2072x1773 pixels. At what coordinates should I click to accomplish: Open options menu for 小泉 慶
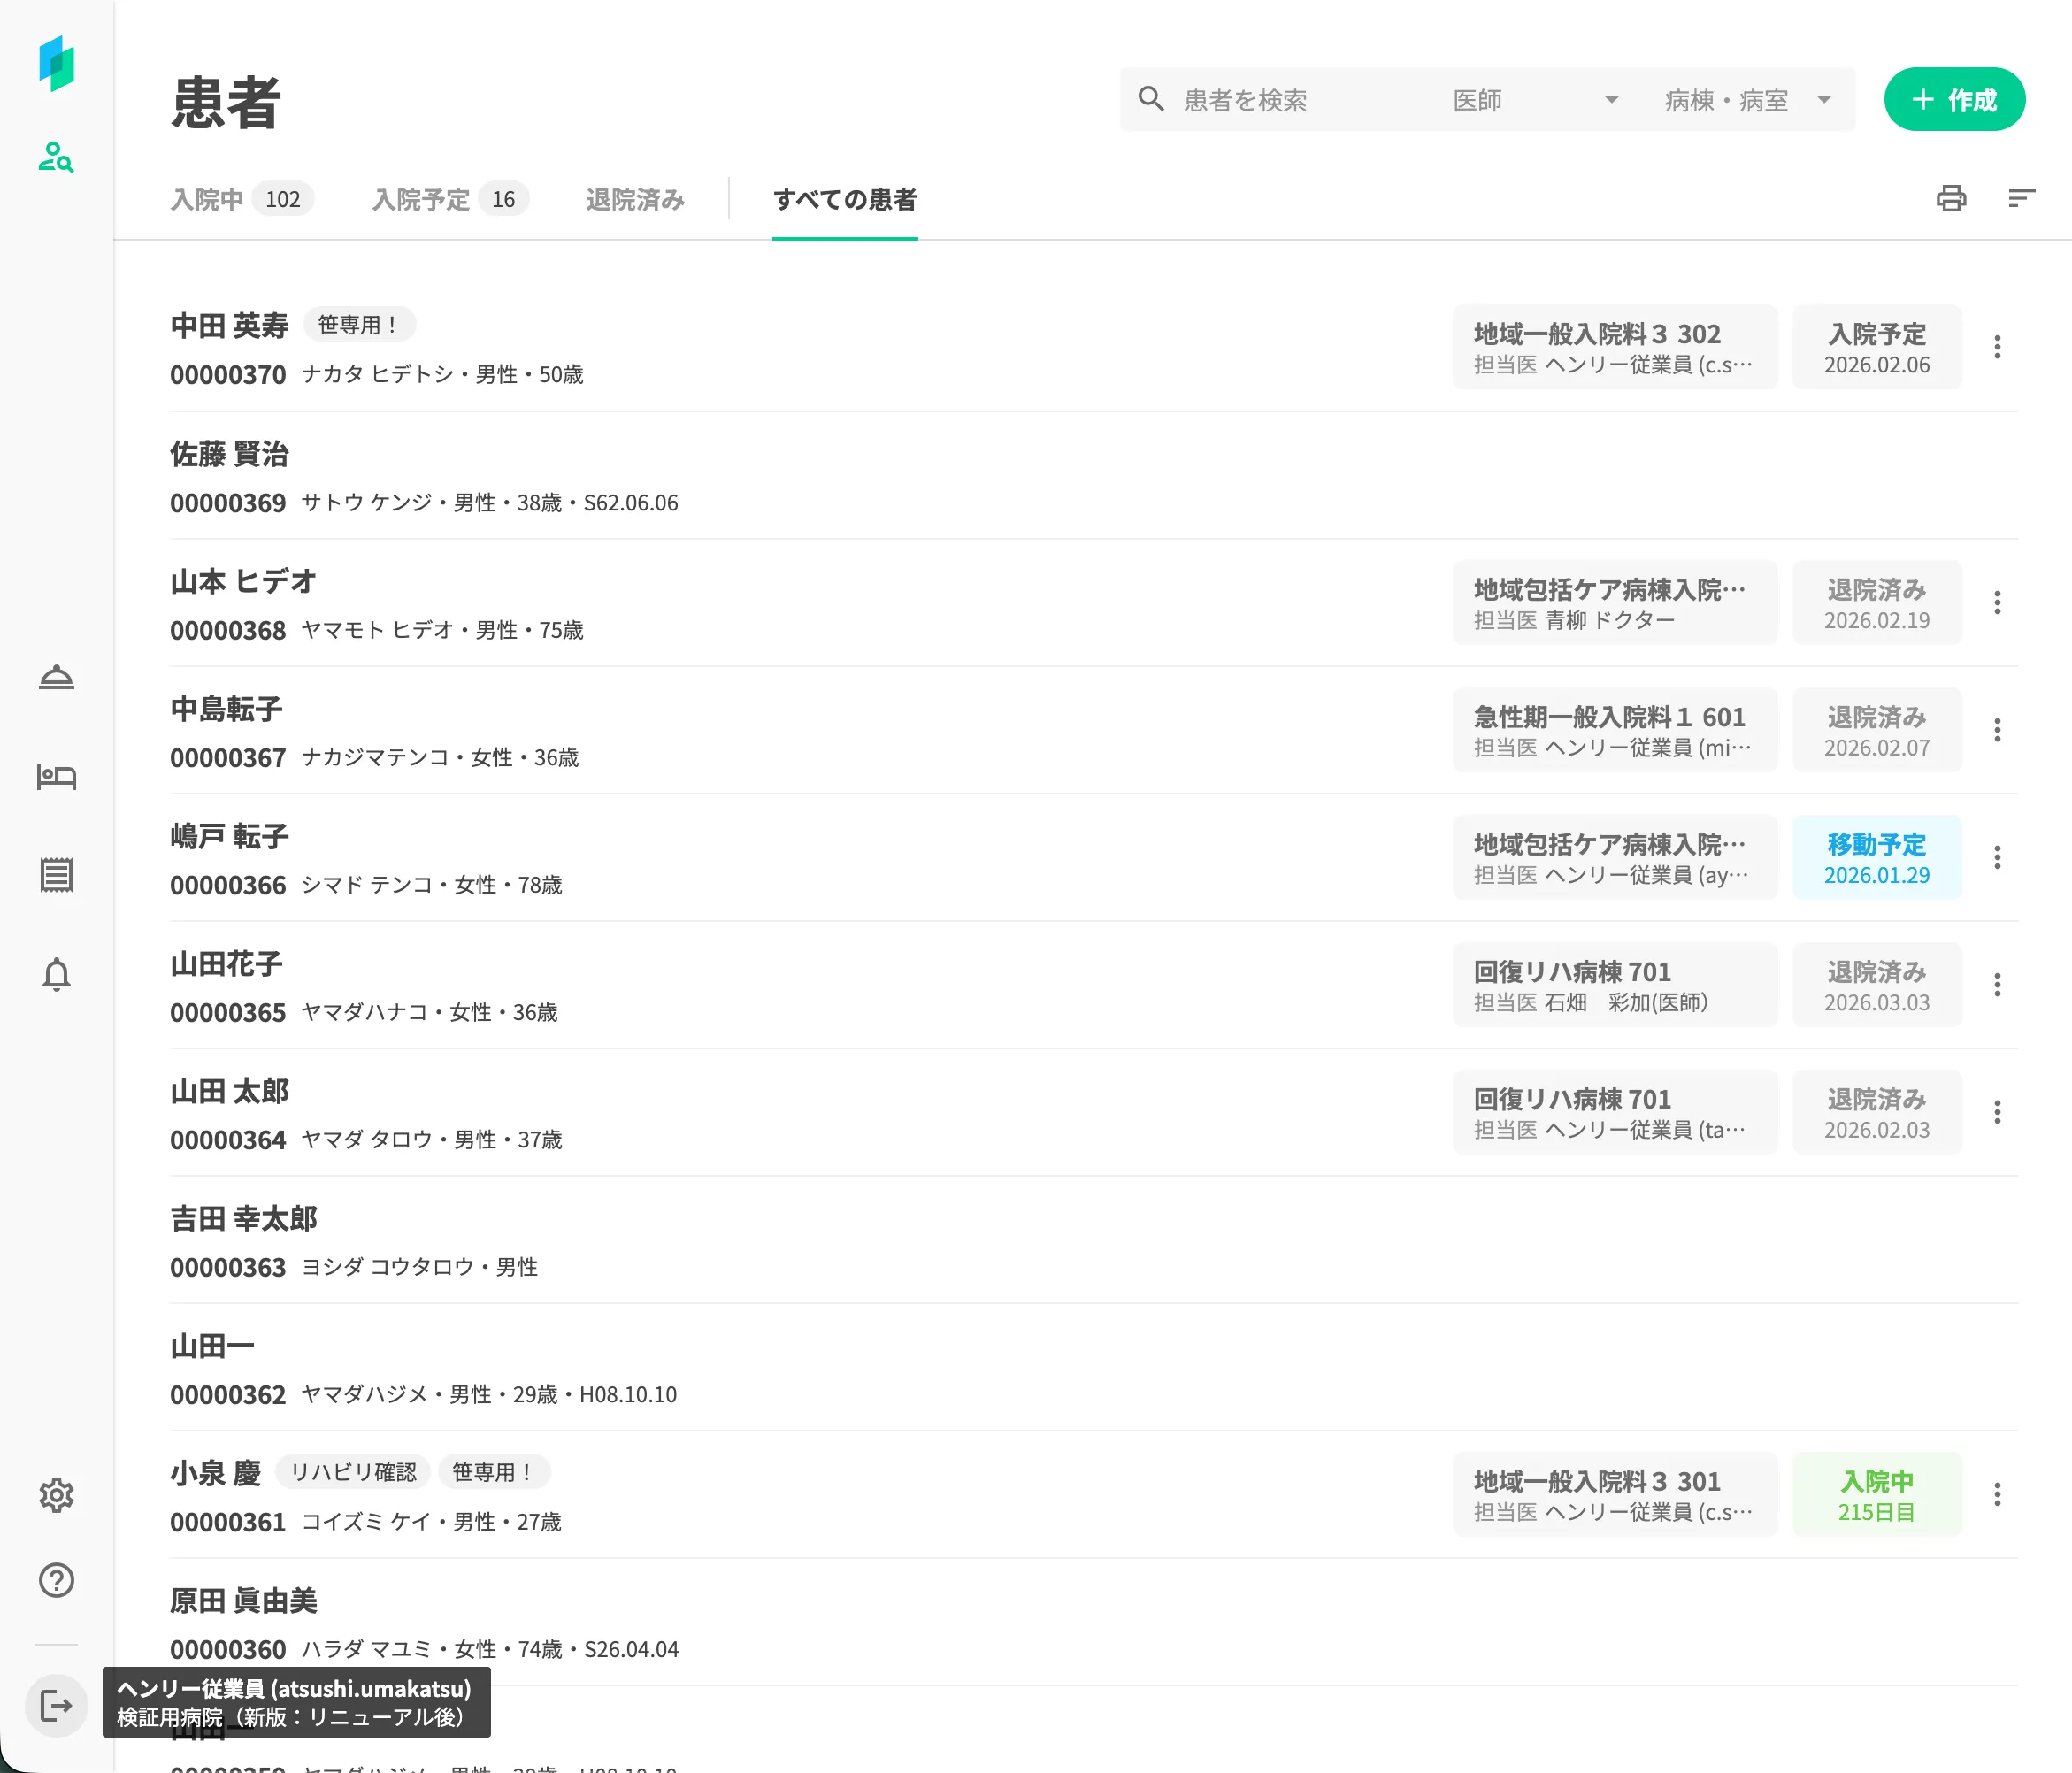(1997, 1494)
